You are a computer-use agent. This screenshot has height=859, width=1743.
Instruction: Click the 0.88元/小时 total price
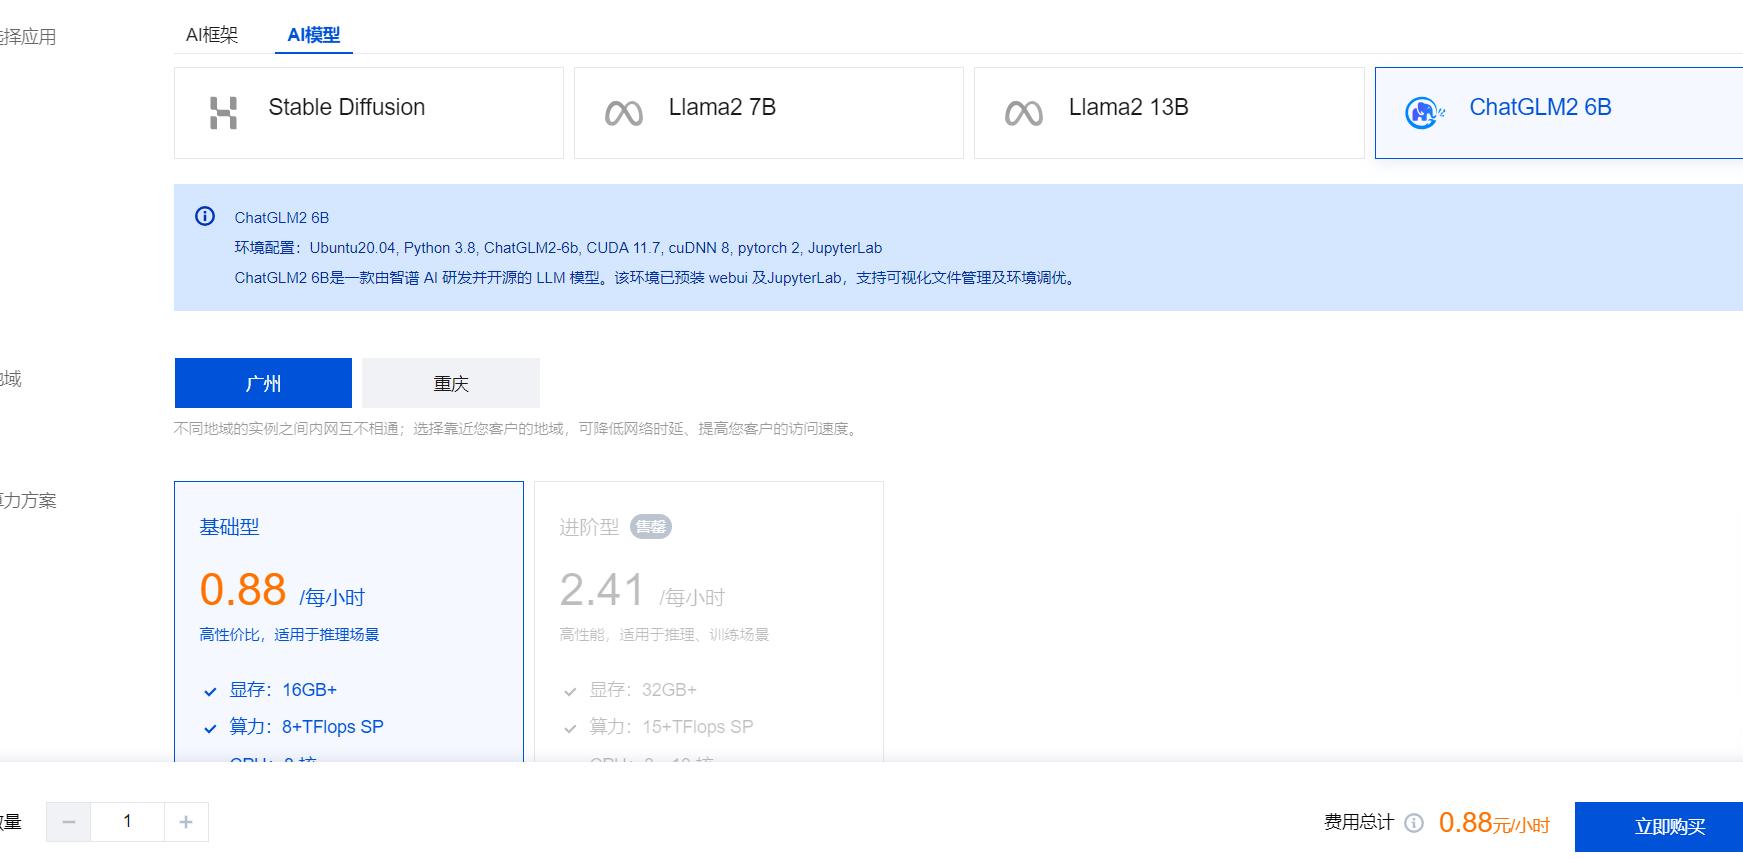coord(1494,823)
